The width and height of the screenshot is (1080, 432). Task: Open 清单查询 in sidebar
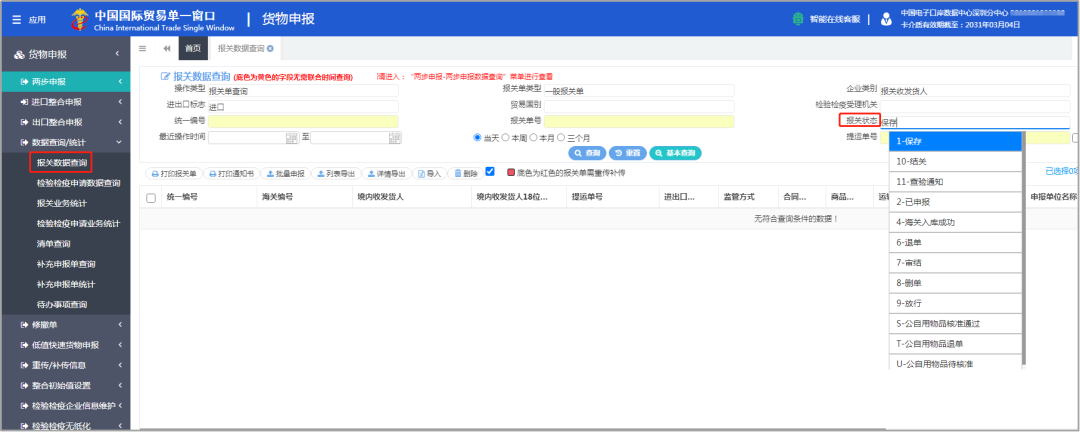[x=54, y=244]
